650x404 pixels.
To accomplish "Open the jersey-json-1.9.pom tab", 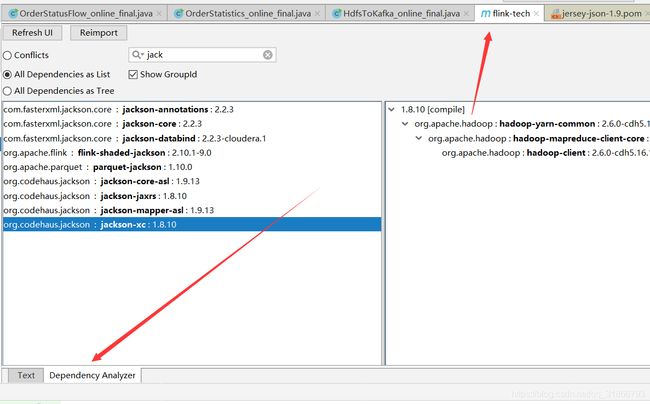I will 597,14.
